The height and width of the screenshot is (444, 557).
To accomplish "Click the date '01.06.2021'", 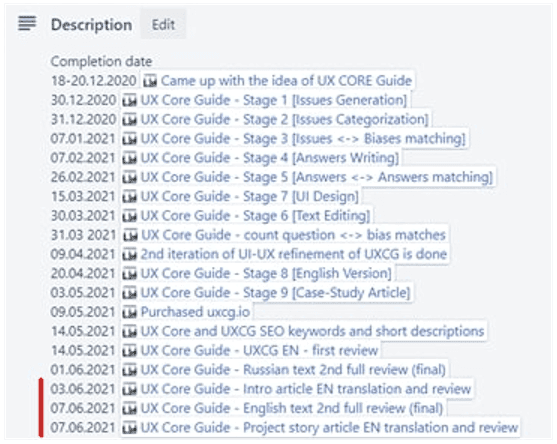I will pyautogui.click(x=83, y=370).
